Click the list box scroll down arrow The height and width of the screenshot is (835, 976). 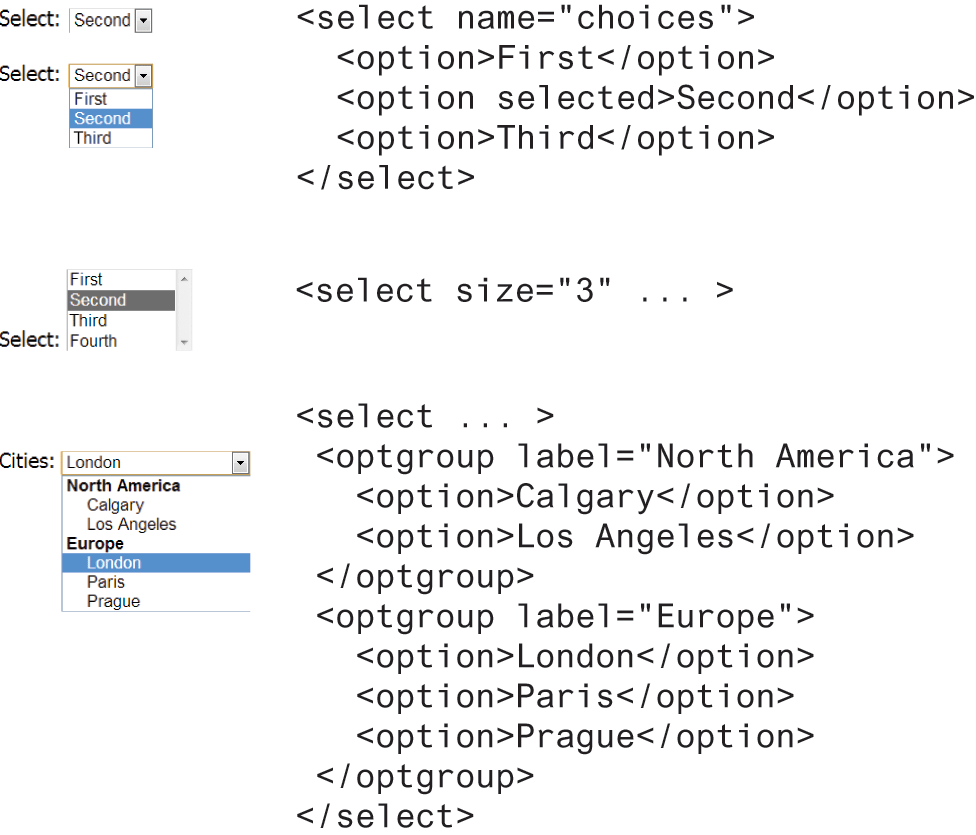click(183, 343)
